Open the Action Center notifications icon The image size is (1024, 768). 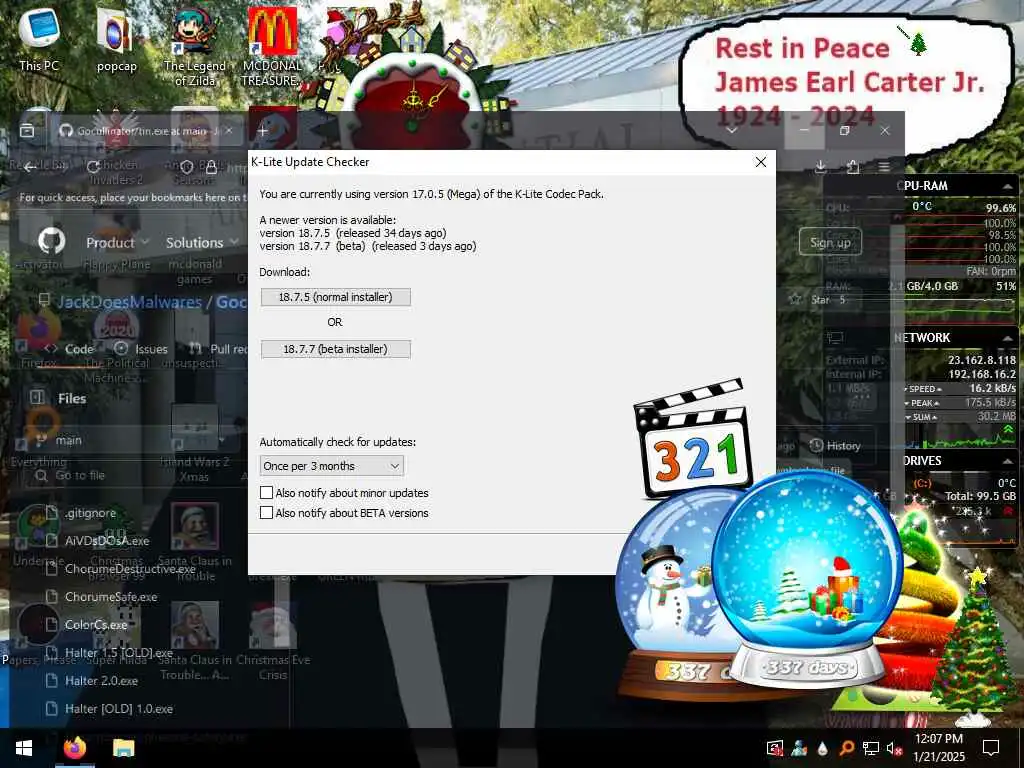pos(991,748)
